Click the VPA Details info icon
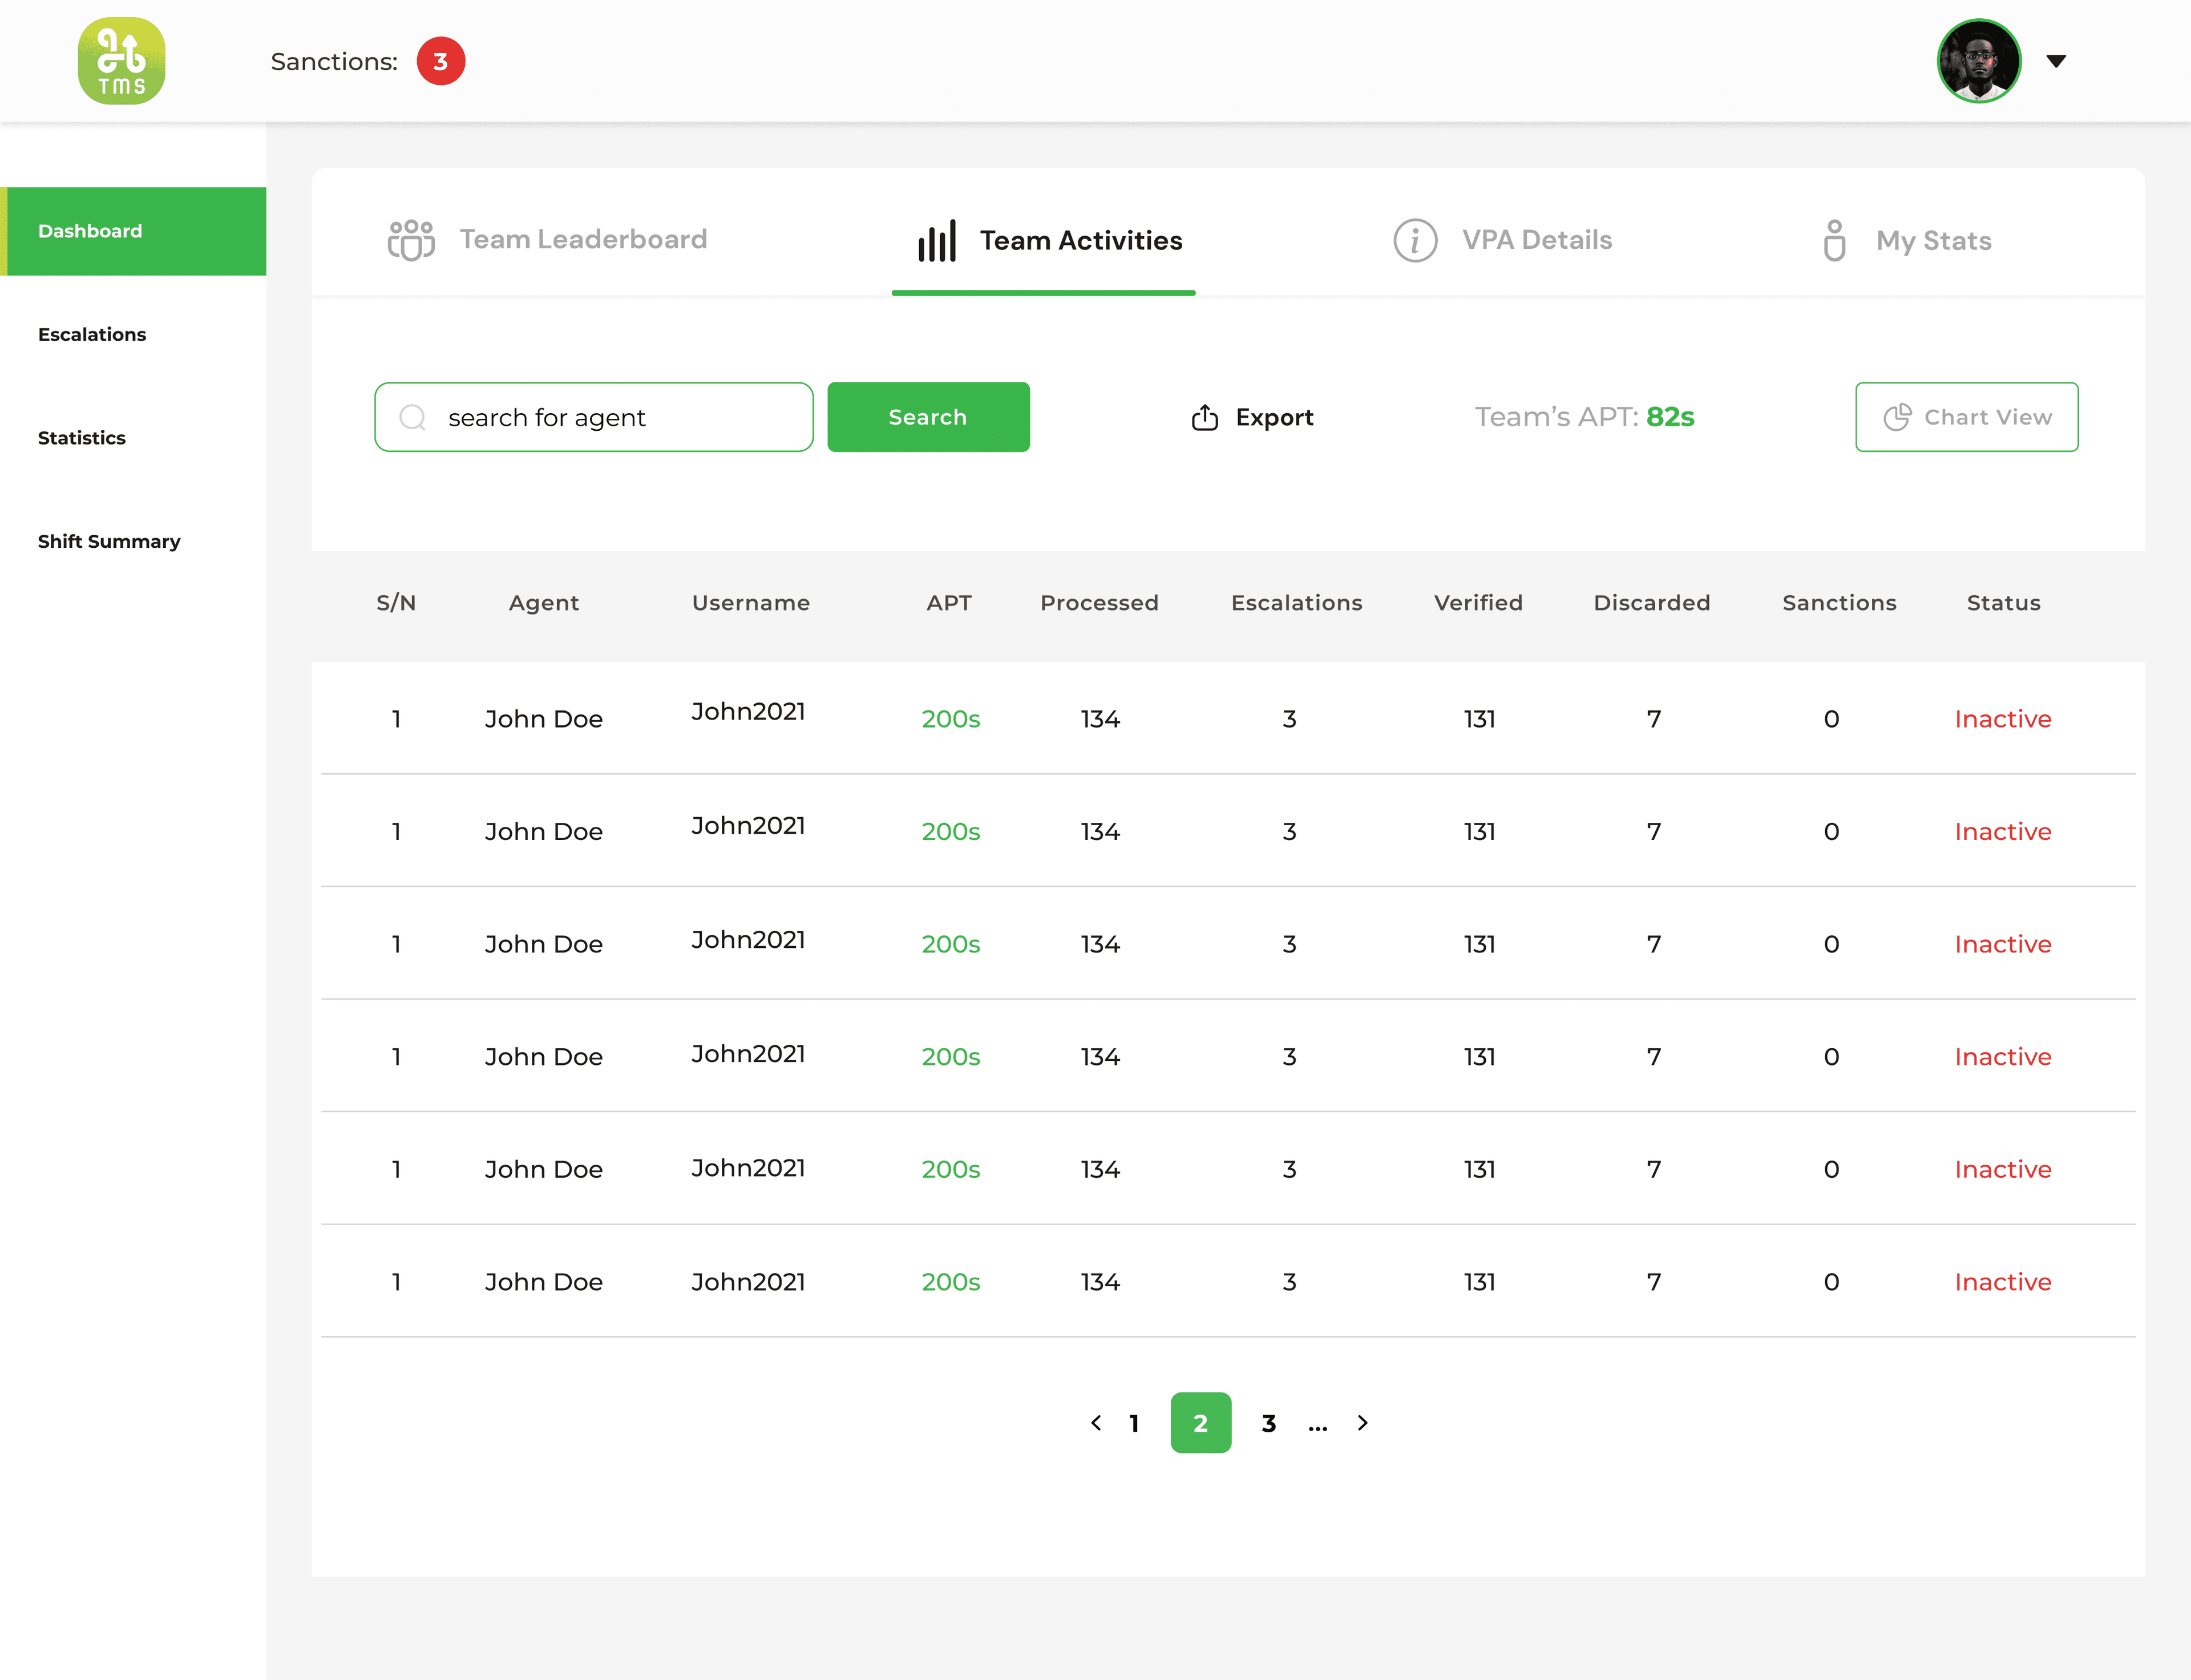Viewport: 2191px width, 1680px height. point(1415,240)
